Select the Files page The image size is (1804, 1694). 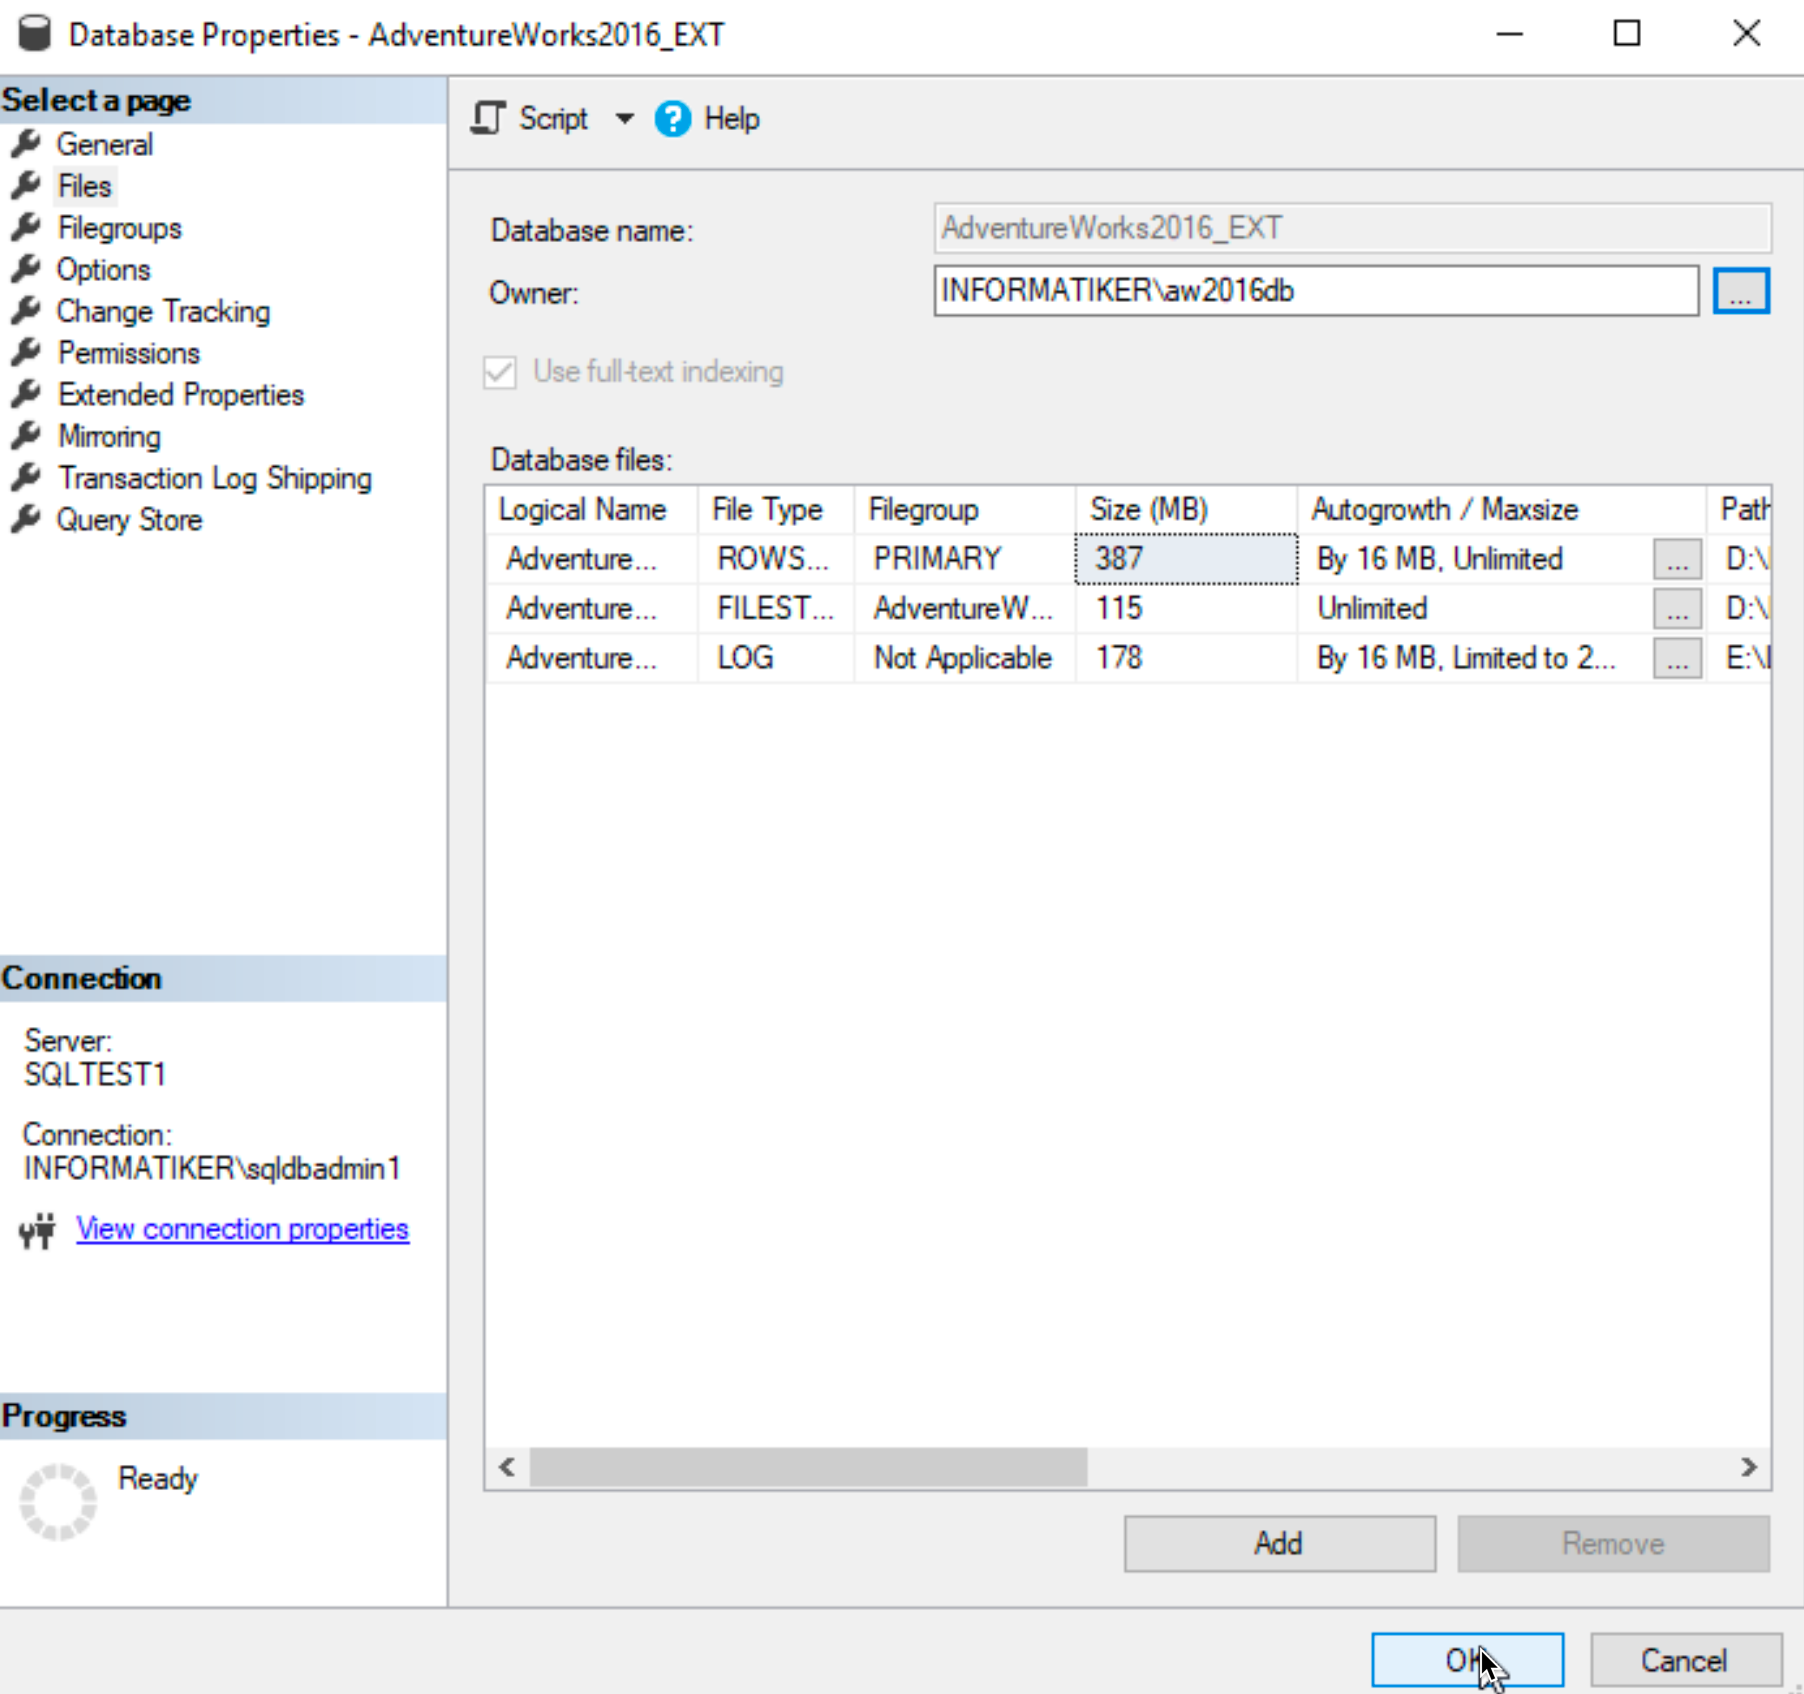point(85,186)
